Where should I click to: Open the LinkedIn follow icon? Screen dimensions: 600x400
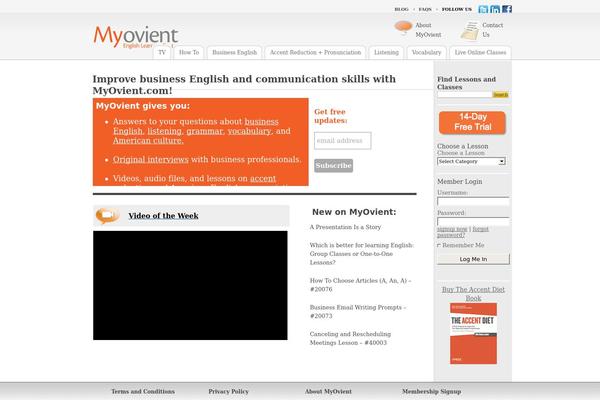point(495,9)
